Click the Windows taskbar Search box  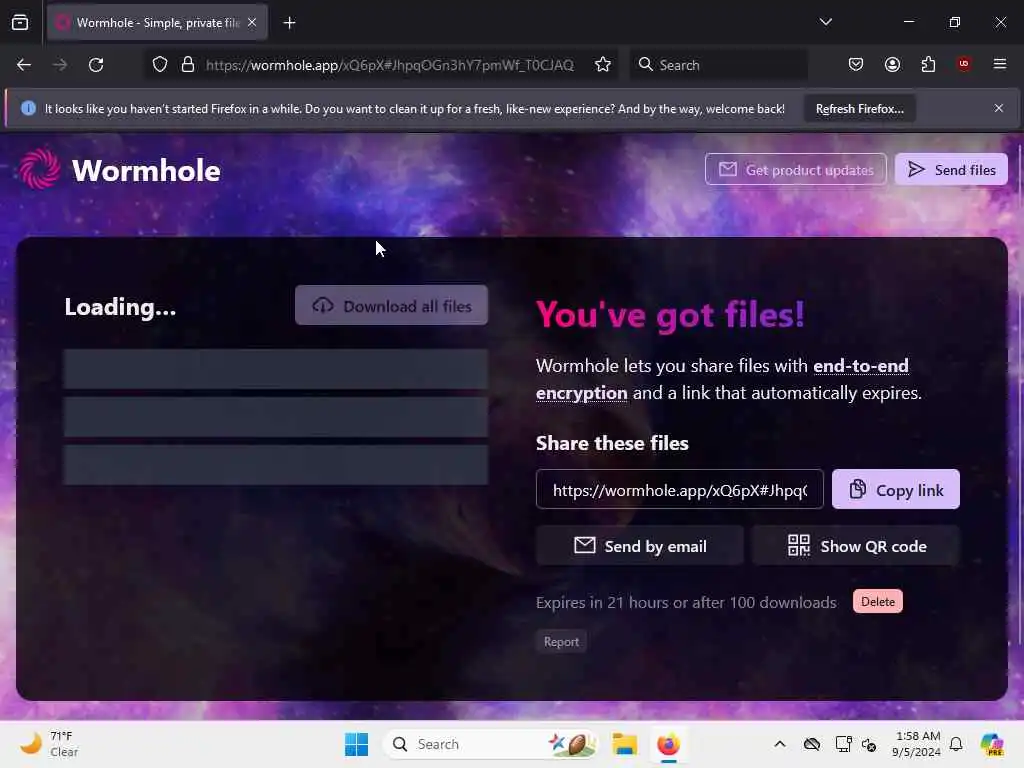point(491,744)
